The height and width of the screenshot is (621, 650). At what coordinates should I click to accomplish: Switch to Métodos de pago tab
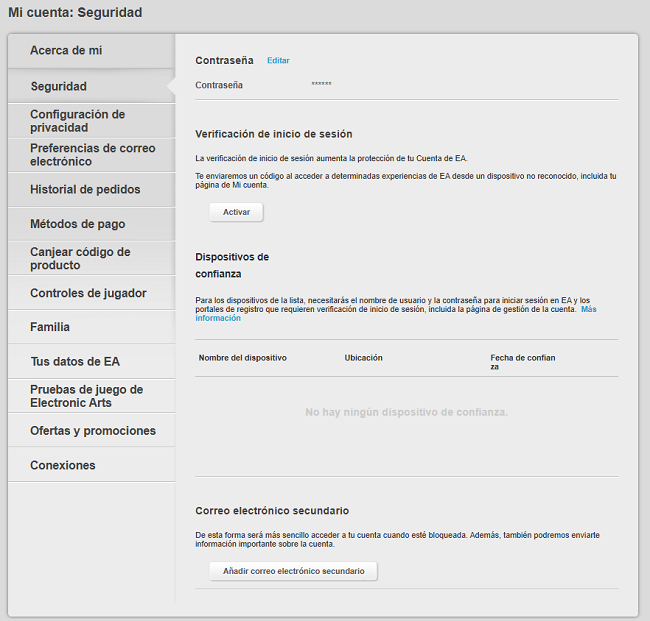[77, 224]
